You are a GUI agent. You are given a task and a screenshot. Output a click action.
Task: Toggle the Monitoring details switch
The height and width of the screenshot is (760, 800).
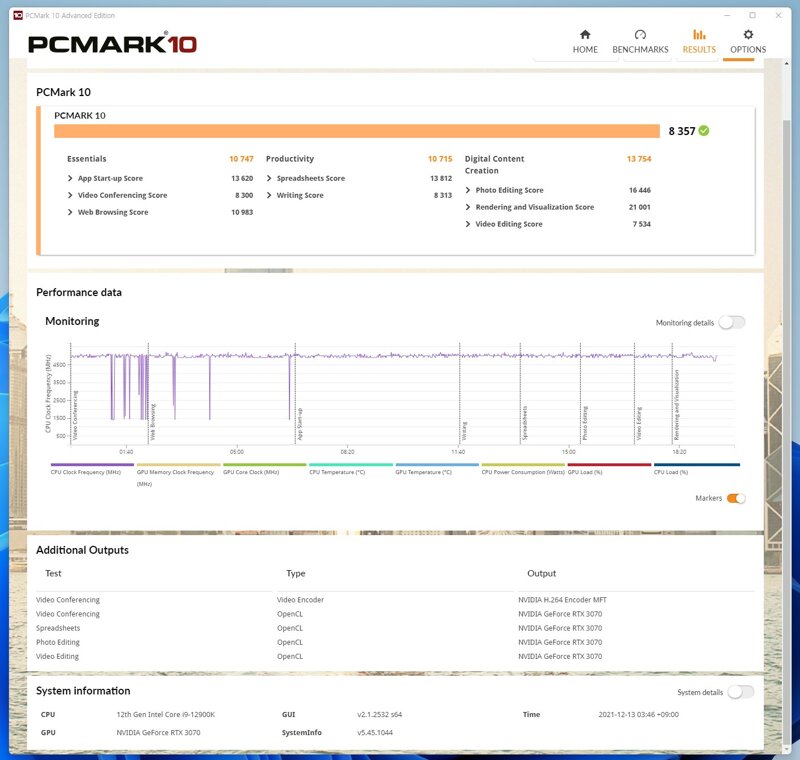(x=732, y=322)
